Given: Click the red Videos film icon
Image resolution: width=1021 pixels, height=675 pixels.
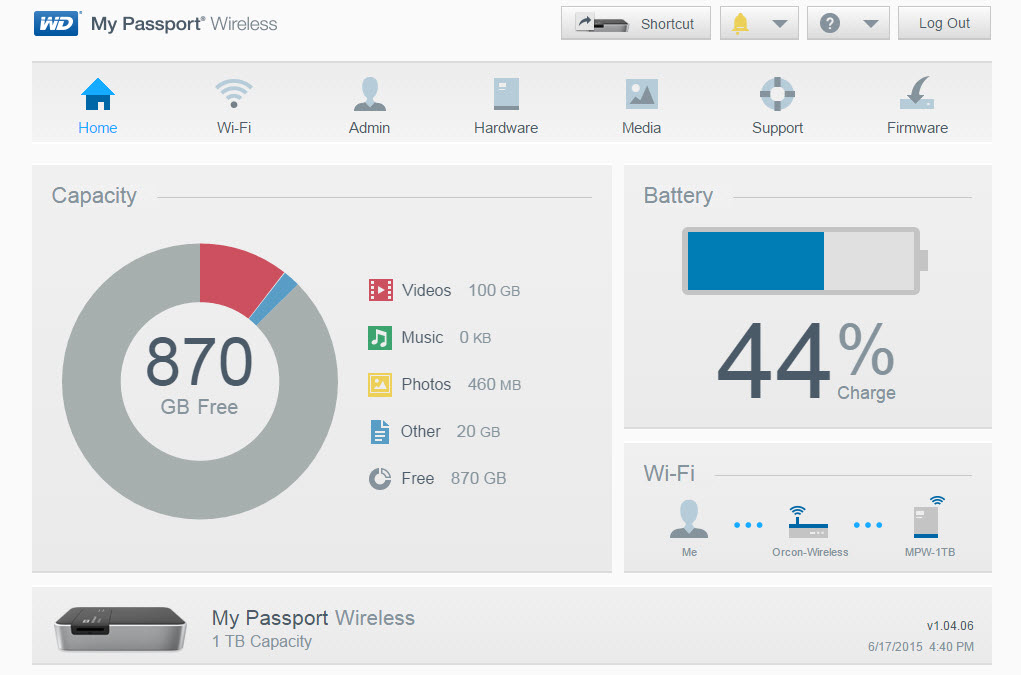Looking at the screenshot, I should coord(380,290).
